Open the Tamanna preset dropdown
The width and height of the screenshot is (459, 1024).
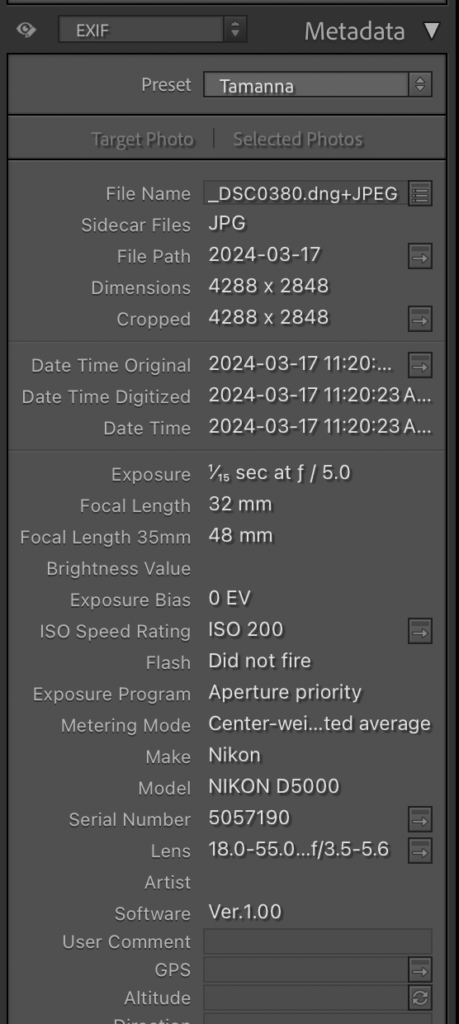click(317, 85)
